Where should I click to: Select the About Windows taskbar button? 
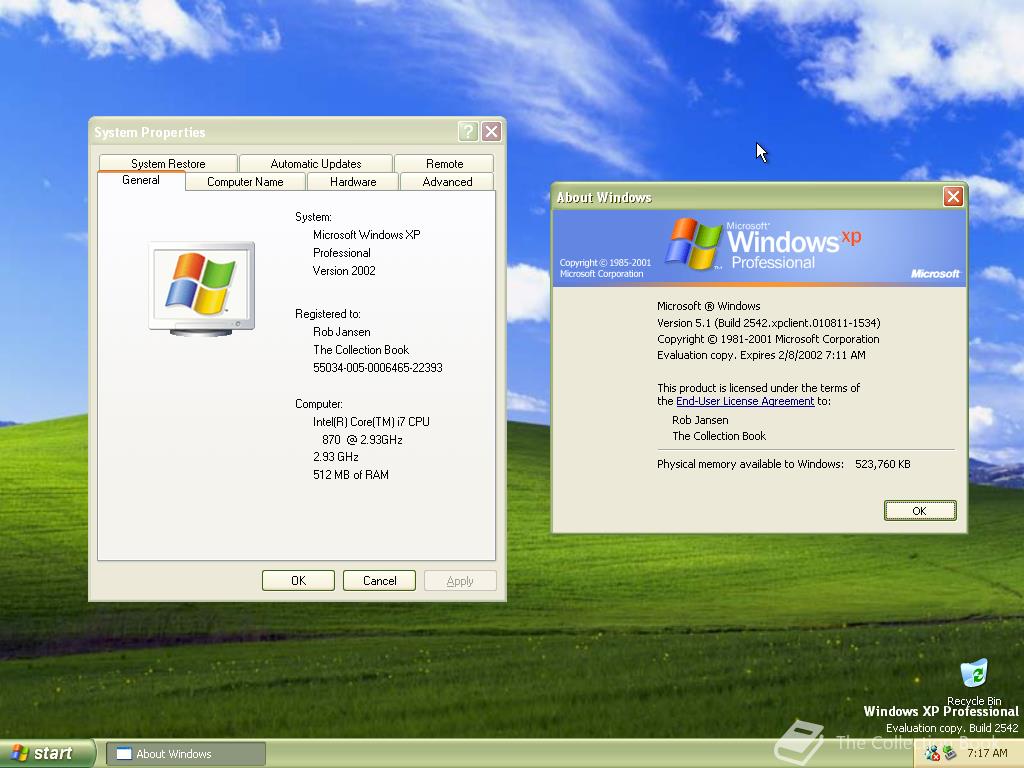[186, 754]
